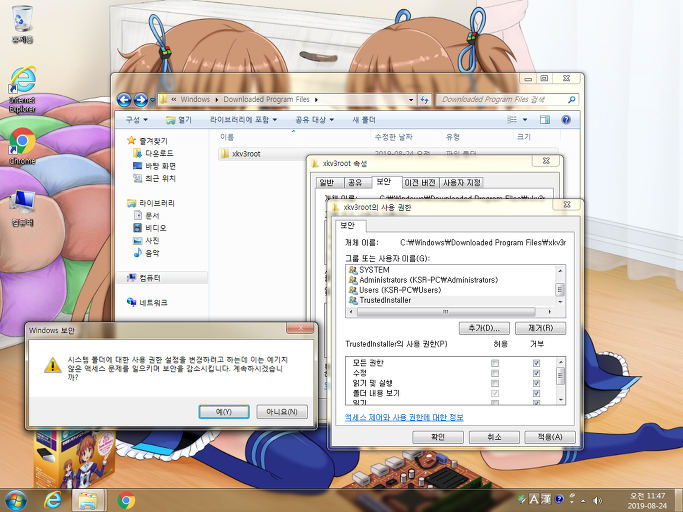683x512 pixels.
Task: Open Favorites (즐겨찾기) star in sidebar
Action: (x=131, y=141)
